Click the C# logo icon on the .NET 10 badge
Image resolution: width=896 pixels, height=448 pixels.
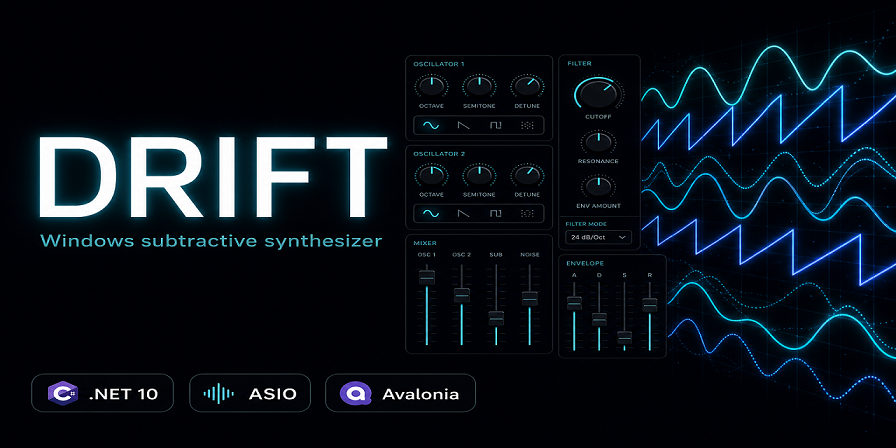click(63, 393)
